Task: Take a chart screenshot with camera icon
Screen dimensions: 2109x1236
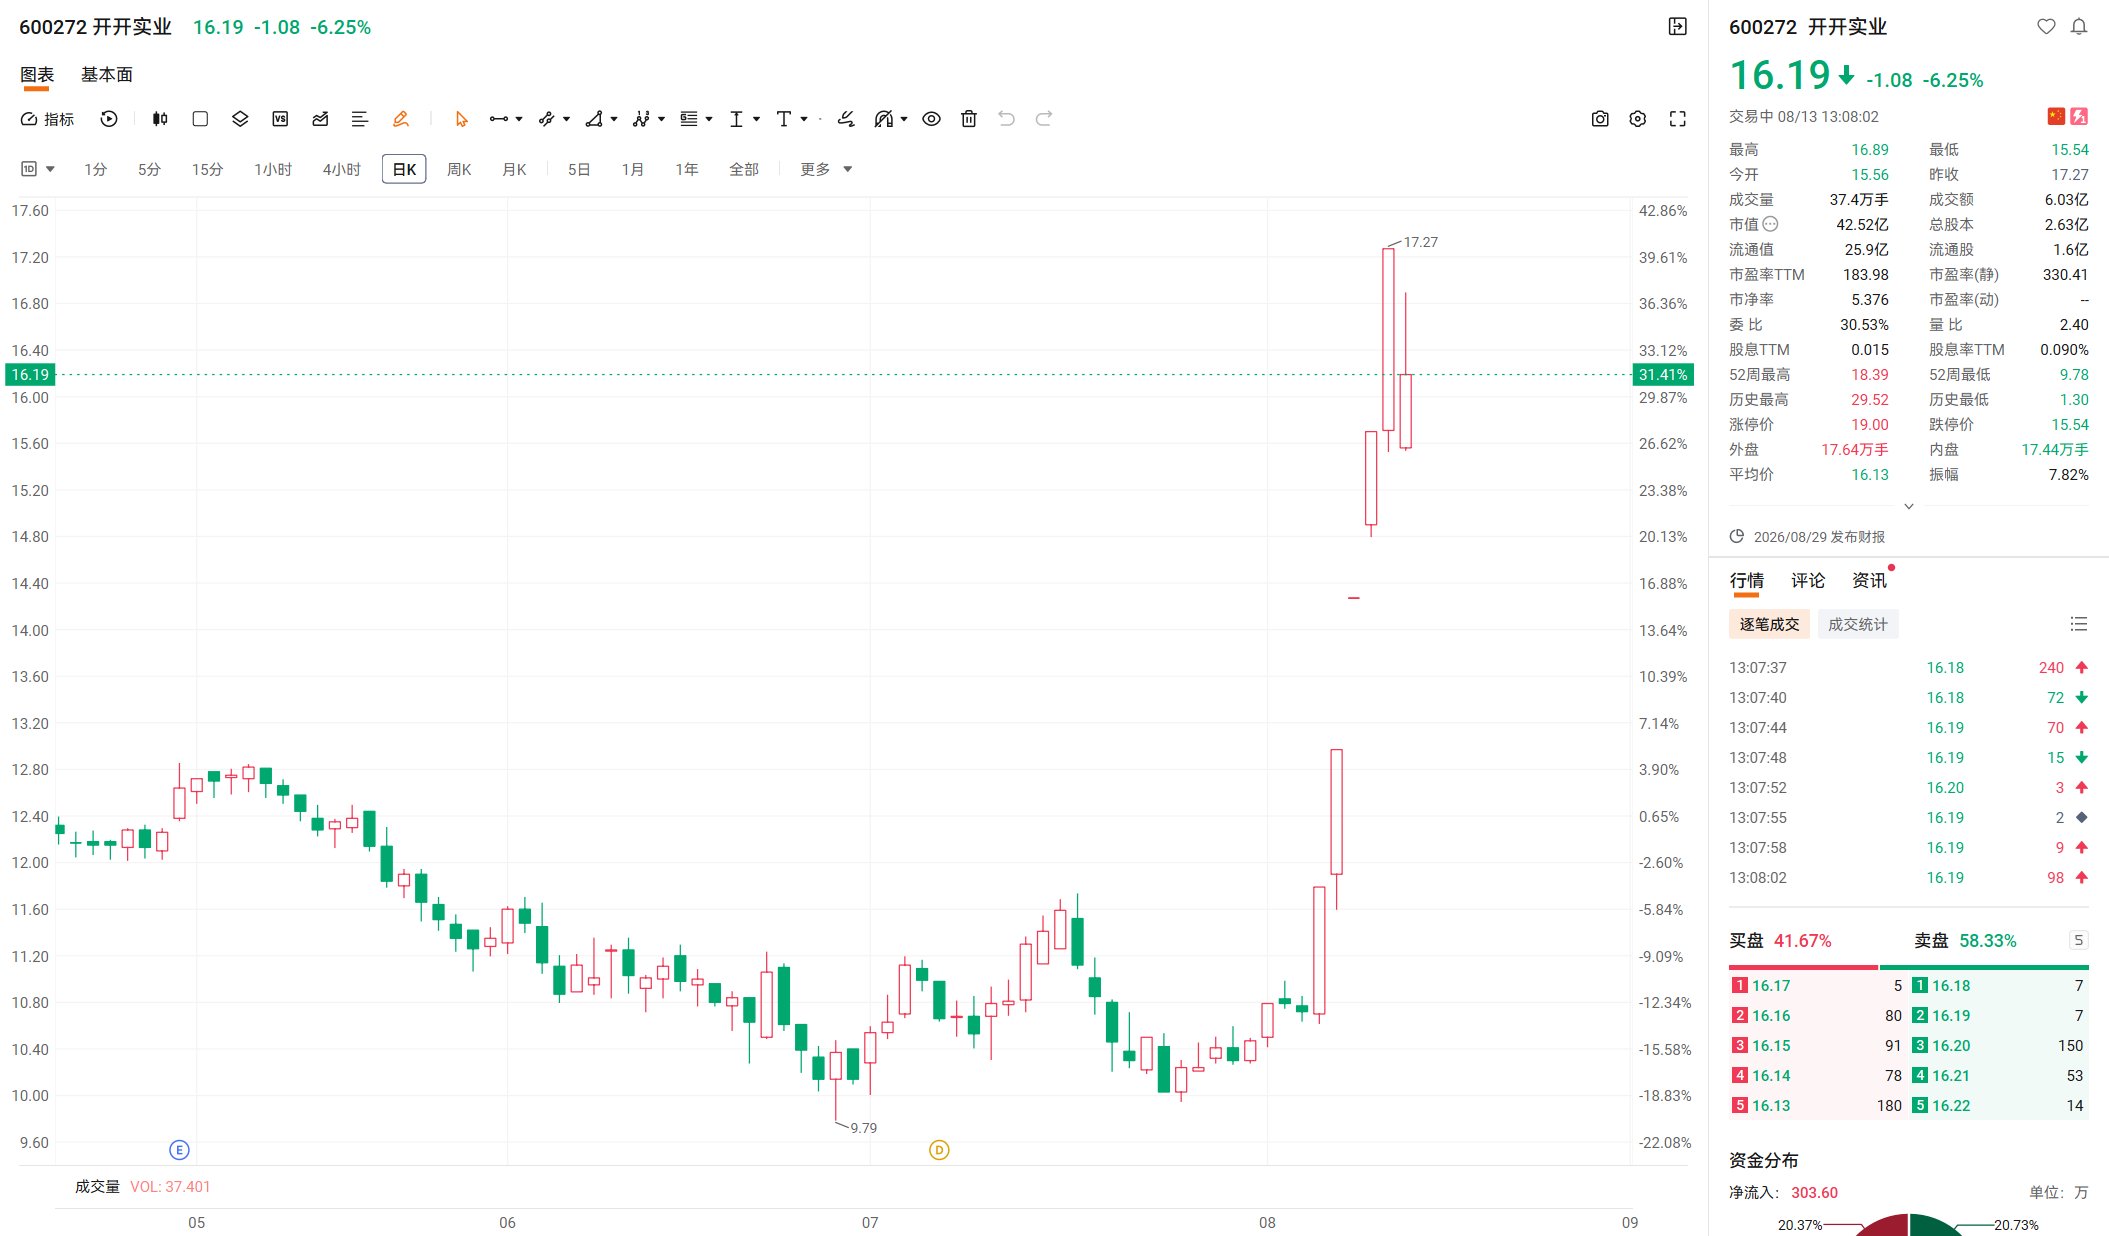Action: (1600, 119)
